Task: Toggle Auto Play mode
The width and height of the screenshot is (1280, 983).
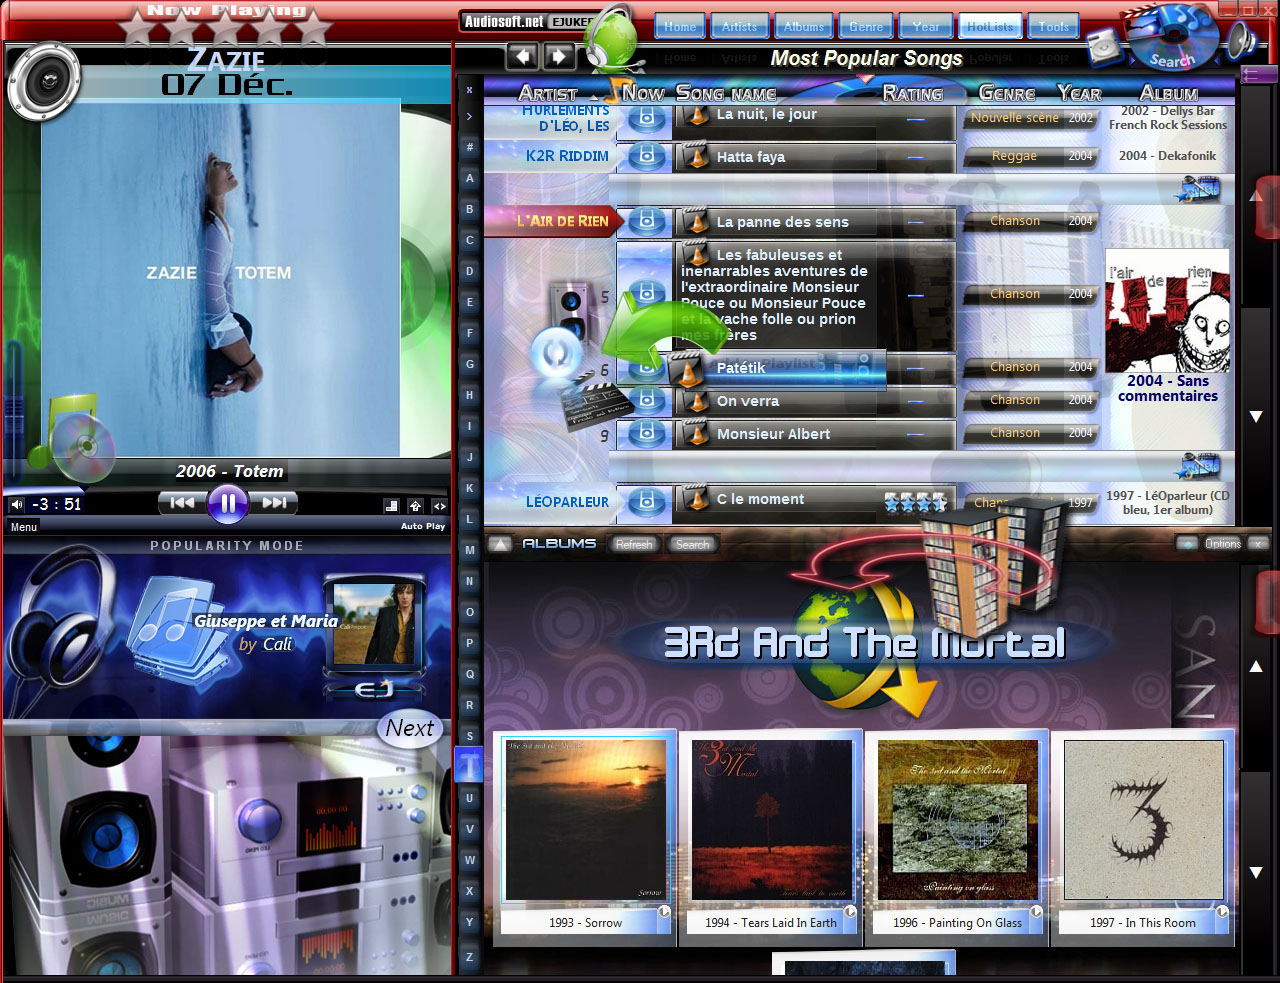Action: coord(423,526)
